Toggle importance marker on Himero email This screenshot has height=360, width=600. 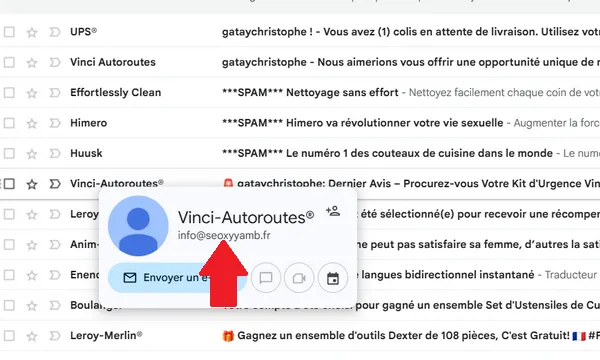[55, 123]
